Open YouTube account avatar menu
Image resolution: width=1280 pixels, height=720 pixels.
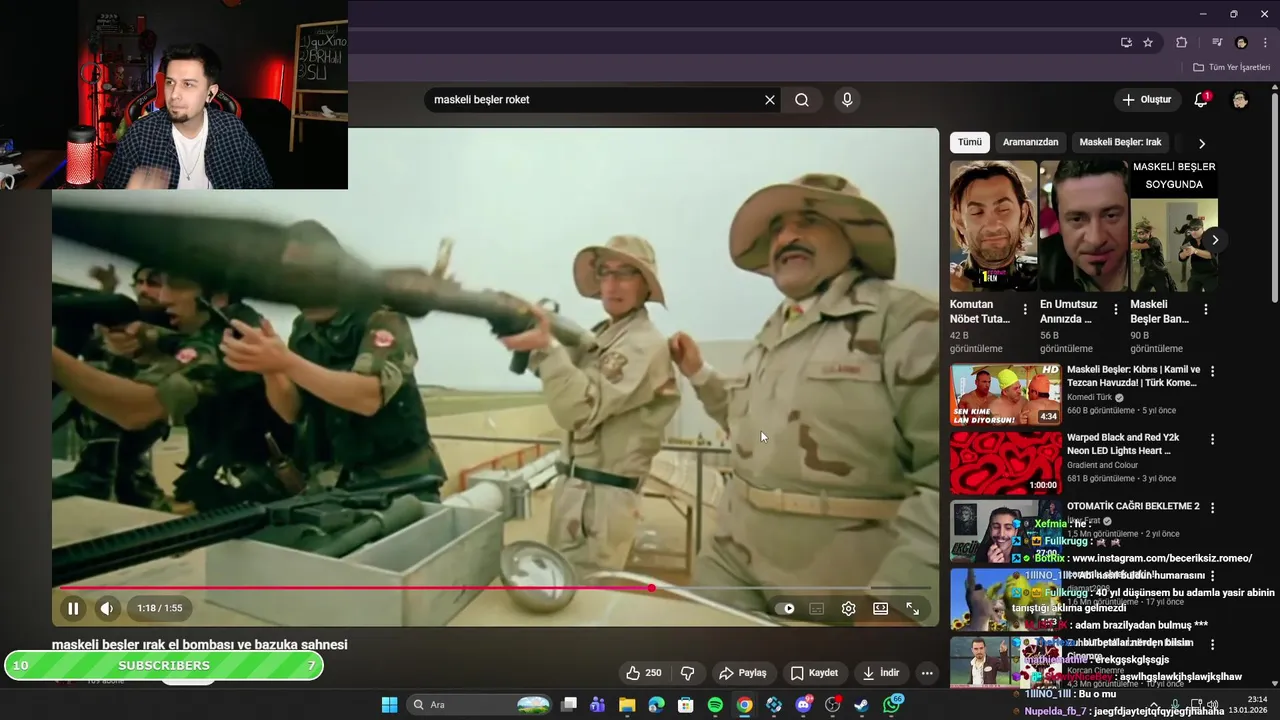coord(1240,100)
